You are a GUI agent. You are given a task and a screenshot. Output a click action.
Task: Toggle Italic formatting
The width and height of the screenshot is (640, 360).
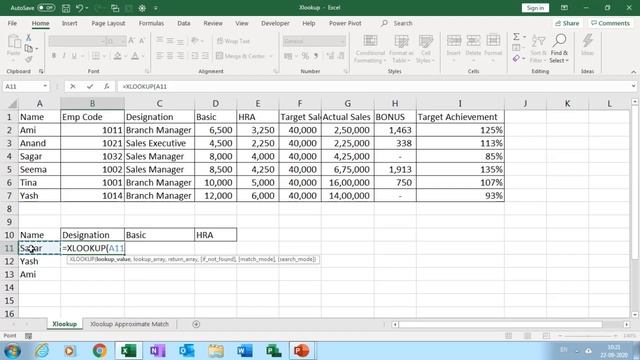pyautogui.click(x=64, y=56)
